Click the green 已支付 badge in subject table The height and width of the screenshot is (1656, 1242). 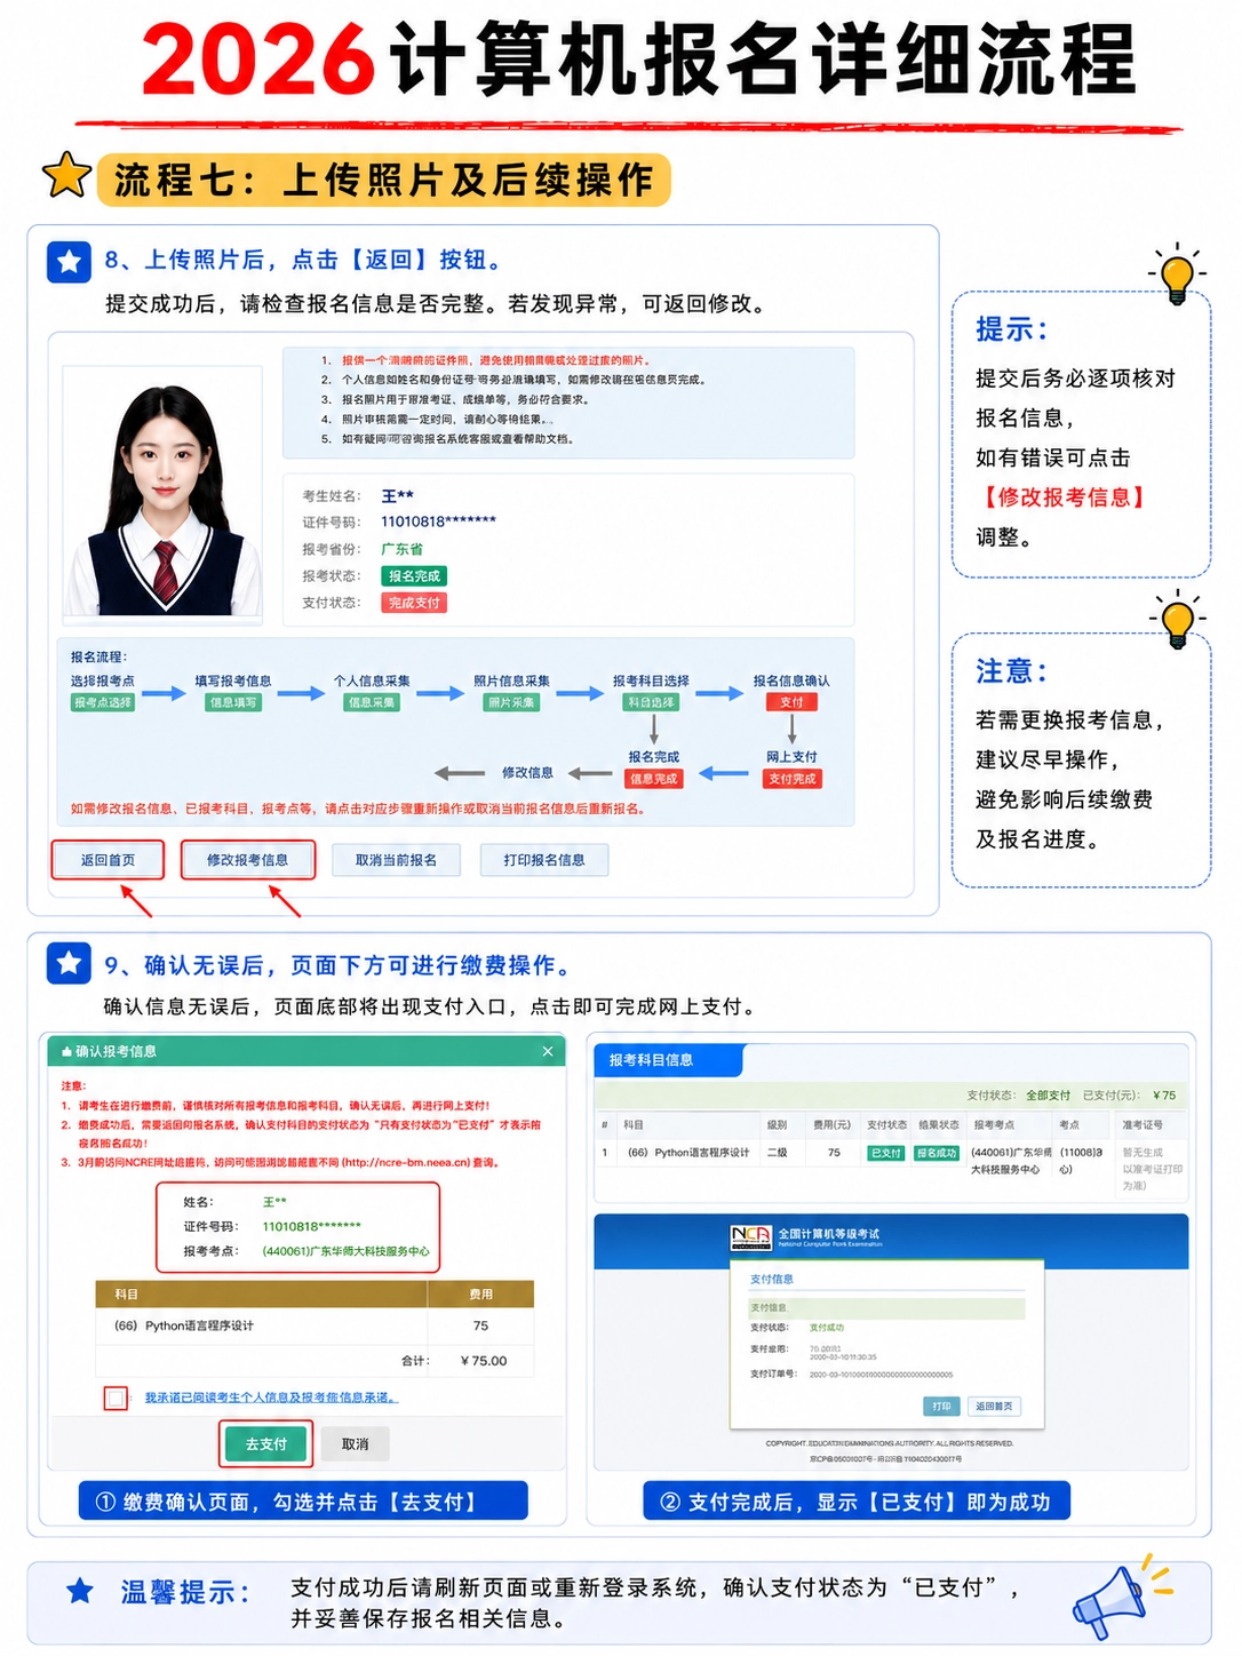point(886,1153)
